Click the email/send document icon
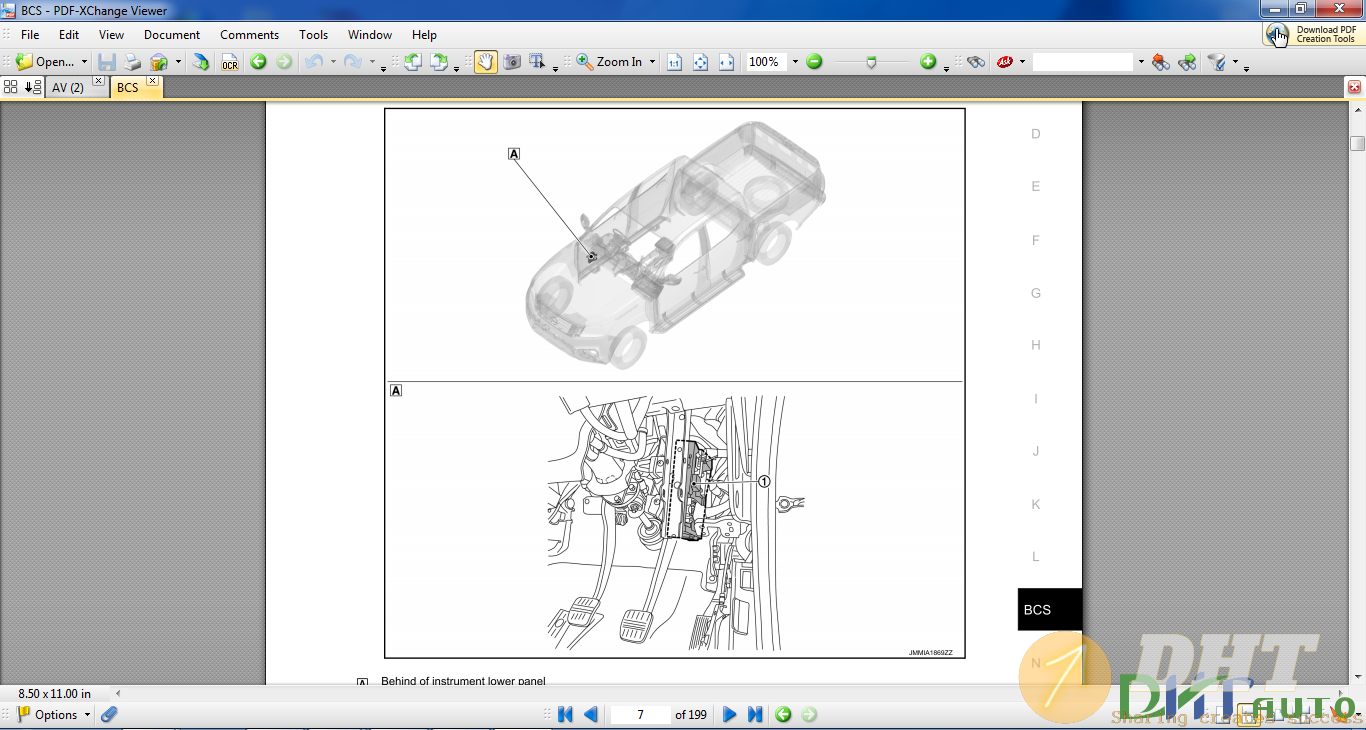The width and height of the screenshot is (1366, 730). [x=159, y=62]
